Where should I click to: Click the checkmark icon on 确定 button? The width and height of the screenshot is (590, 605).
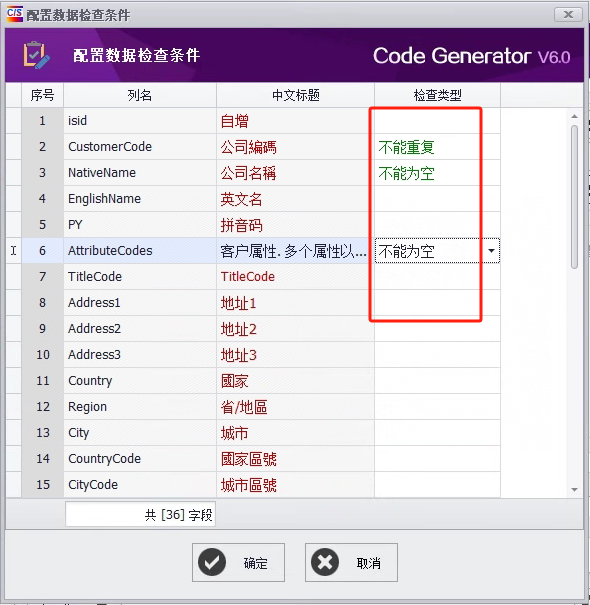tap(212, 562)
